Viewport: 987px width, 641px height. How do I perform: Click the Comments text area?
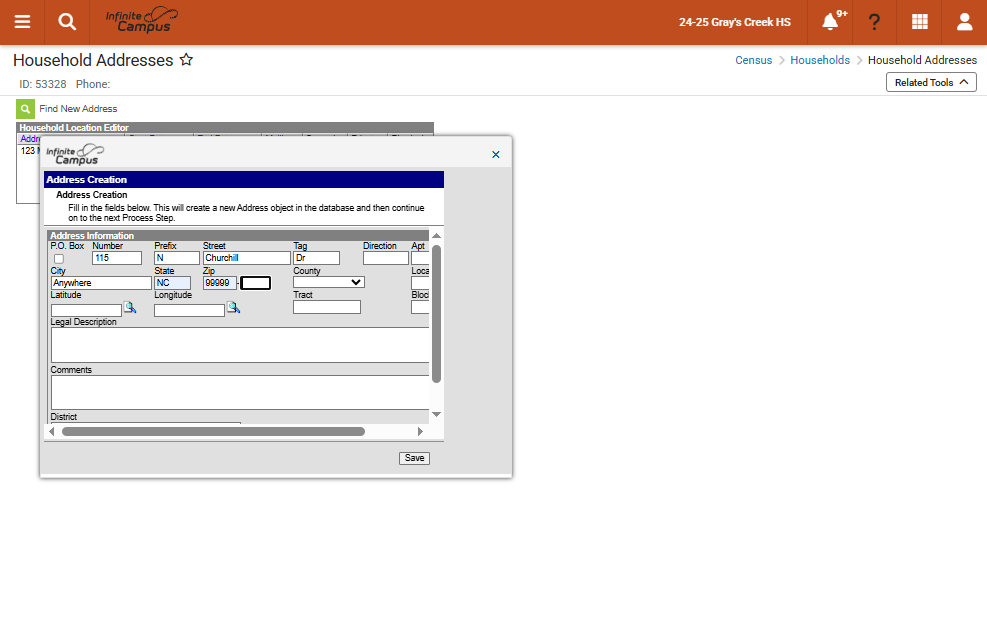(240, 393)
